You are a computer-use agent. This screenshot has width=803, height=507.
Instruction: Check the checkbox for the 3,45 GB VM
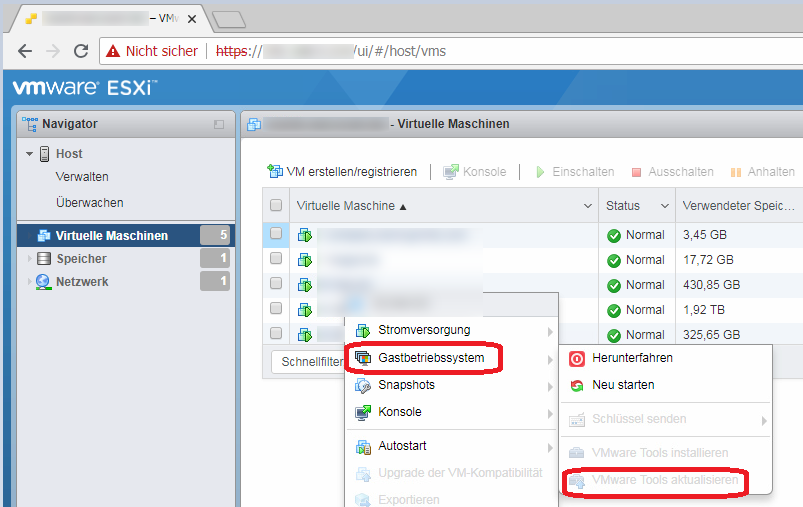[276, 235]
